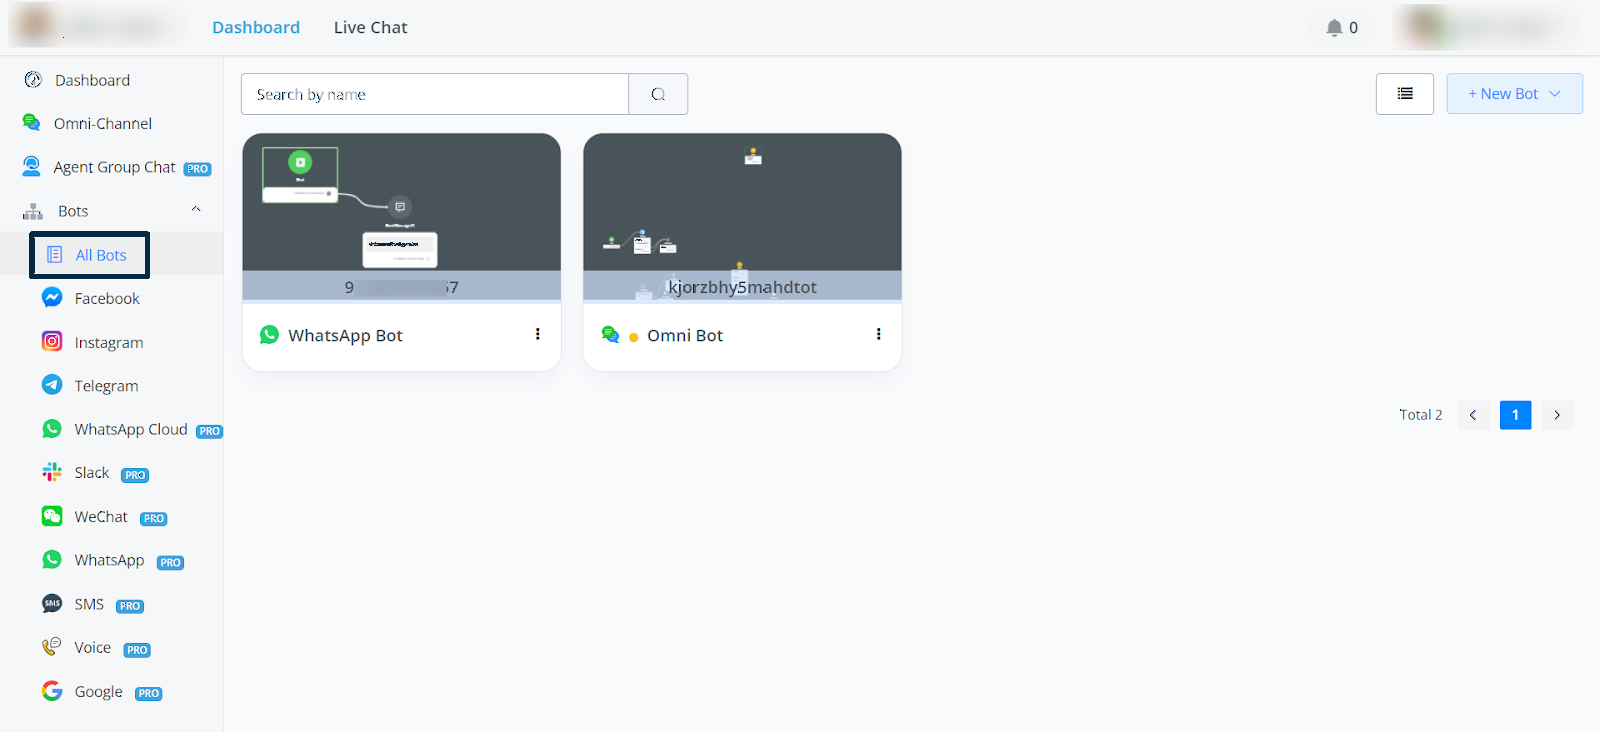Click the Telegram paper plane icon

pyautogui.click(x=52, y=385)
